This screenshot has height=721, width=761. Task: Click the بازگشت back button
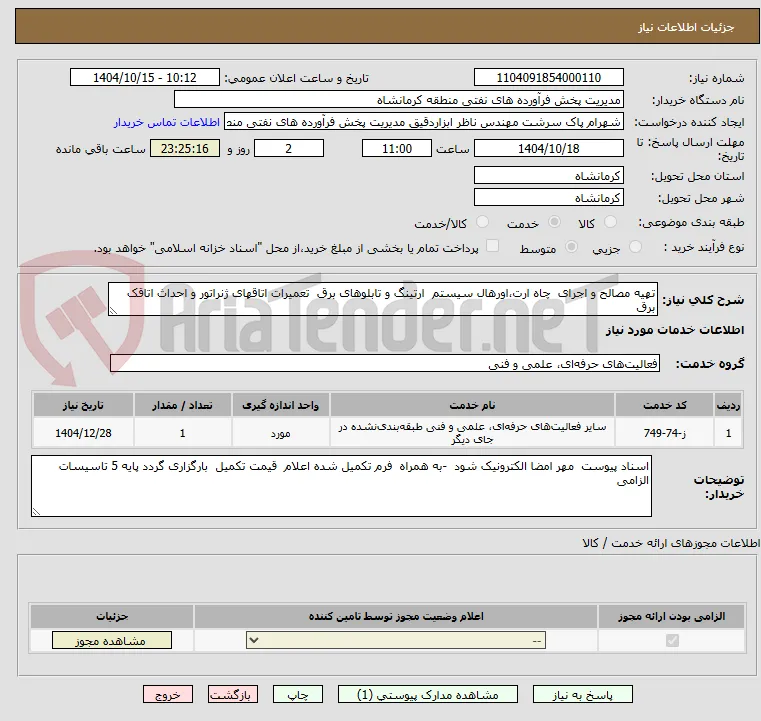[232, 694]
